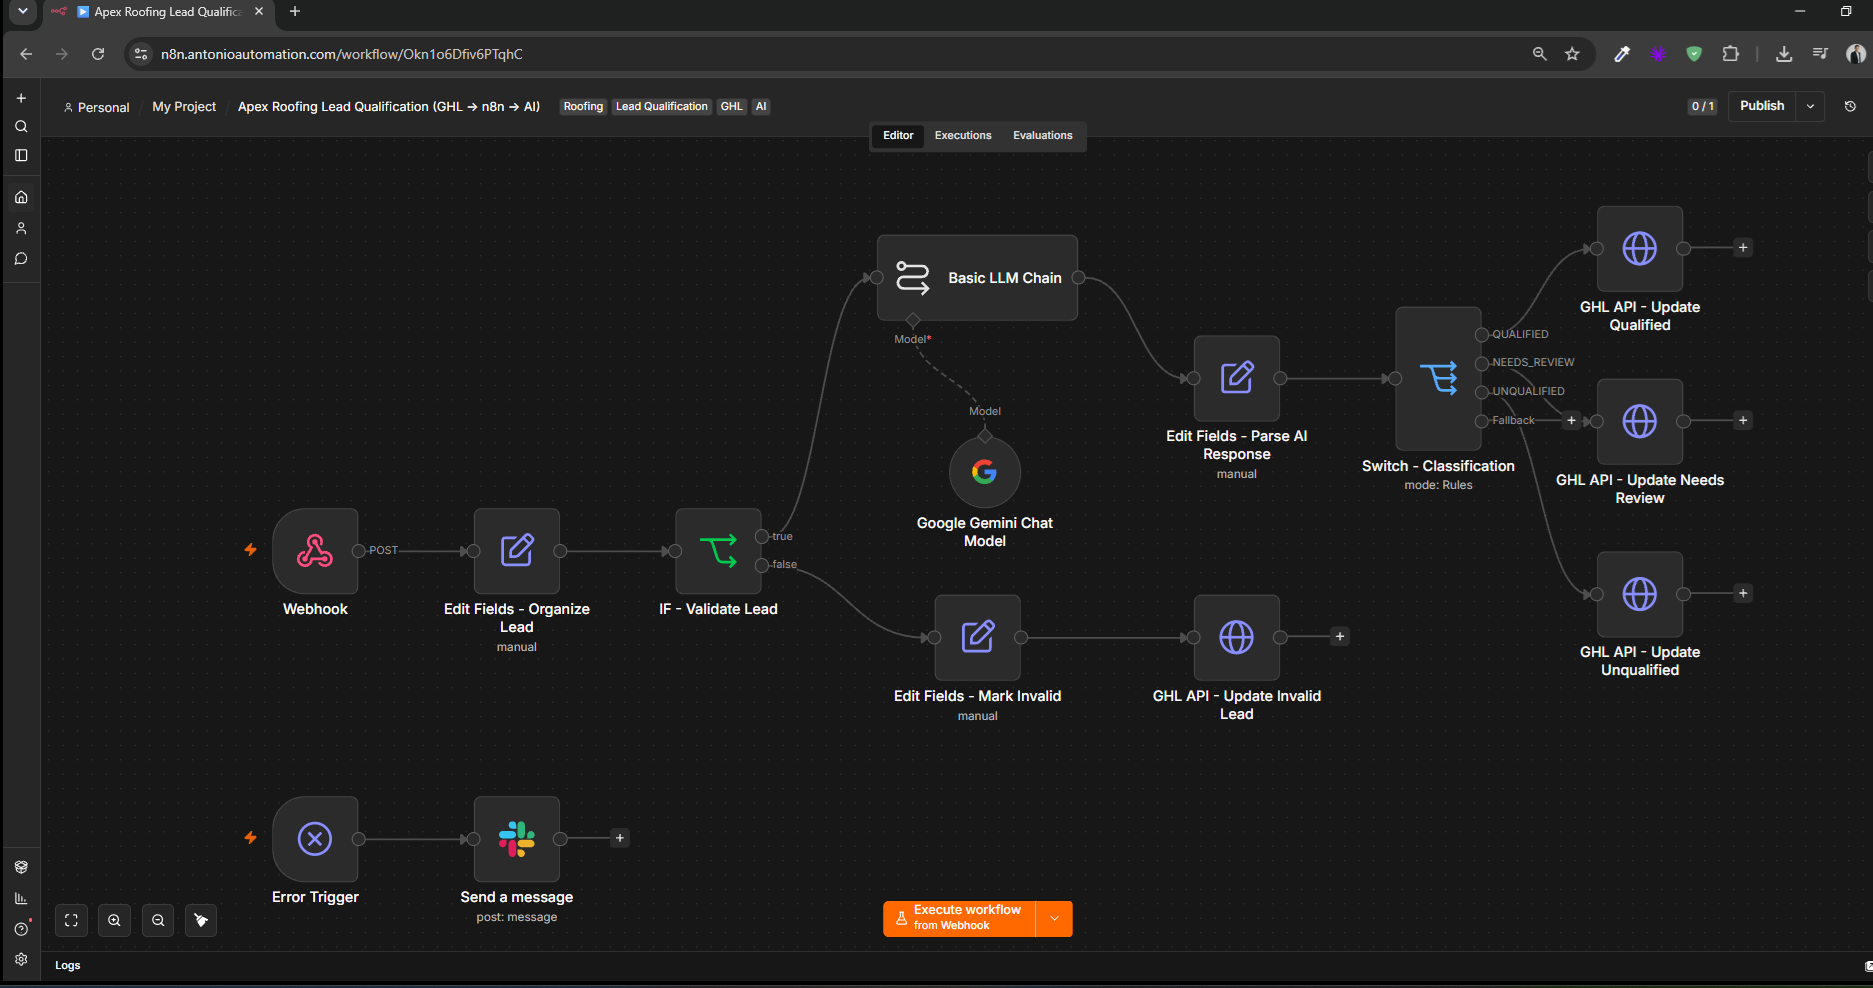Click the Lead Qualification tag

pos(661,107)
